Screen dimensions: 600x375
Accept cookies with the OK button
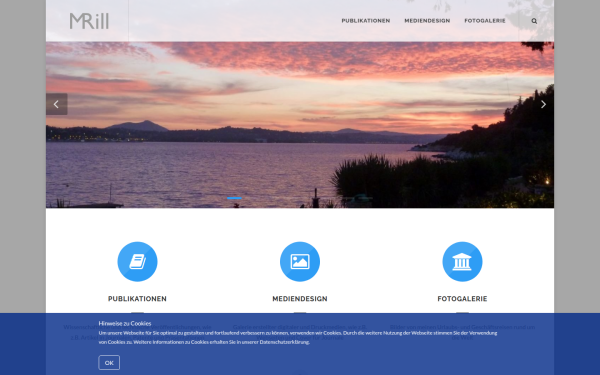[x=109, y=363]
